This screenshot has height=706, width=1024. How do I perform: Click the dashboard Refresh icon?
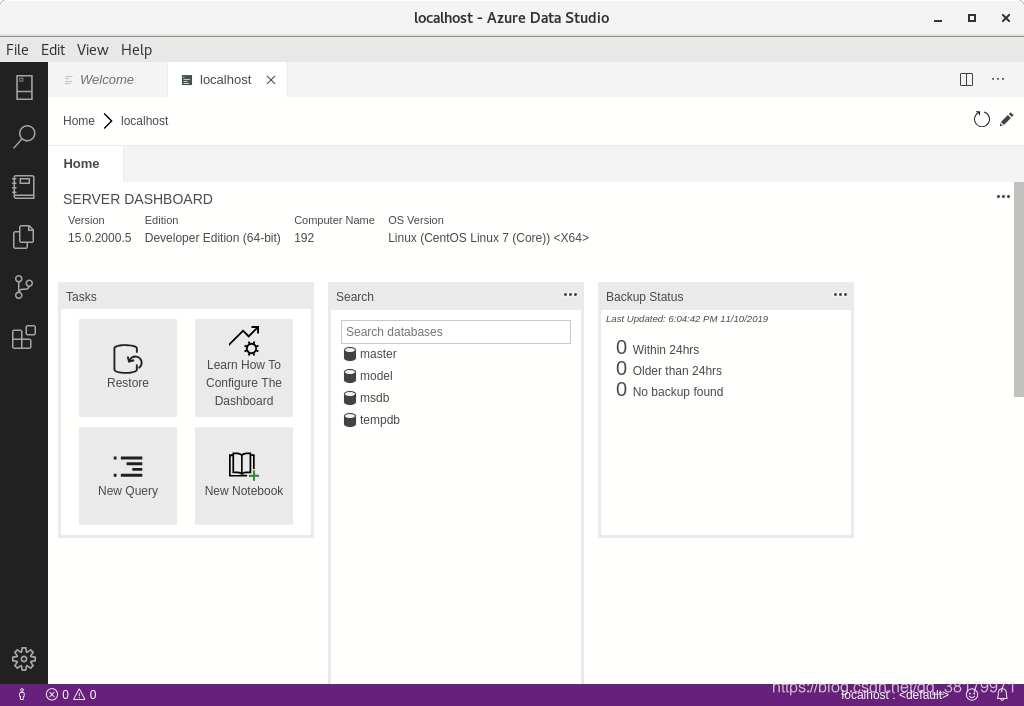pos(982,120)
